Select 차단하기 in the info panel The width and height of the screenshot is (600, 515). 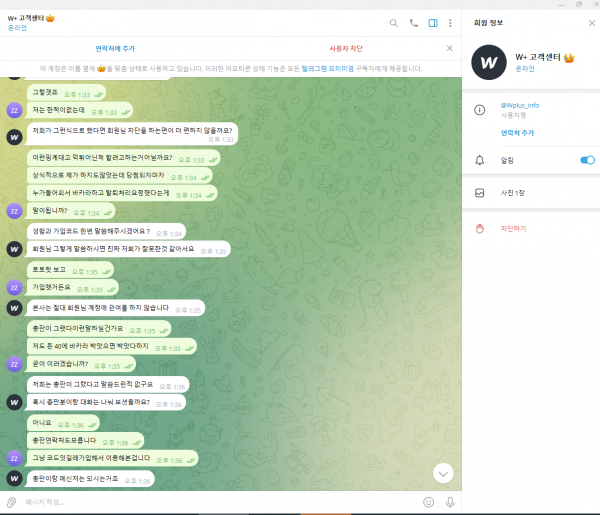coord(514,228)
